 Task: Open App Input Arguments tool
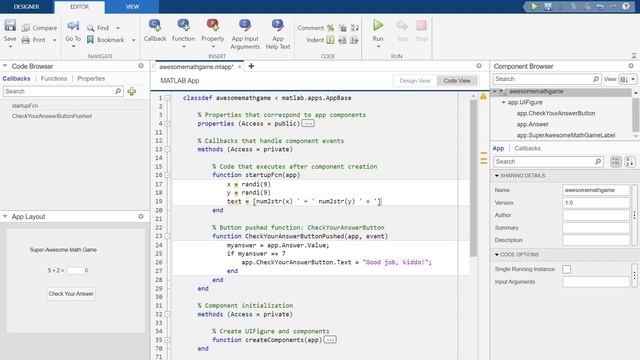[245, 25]
